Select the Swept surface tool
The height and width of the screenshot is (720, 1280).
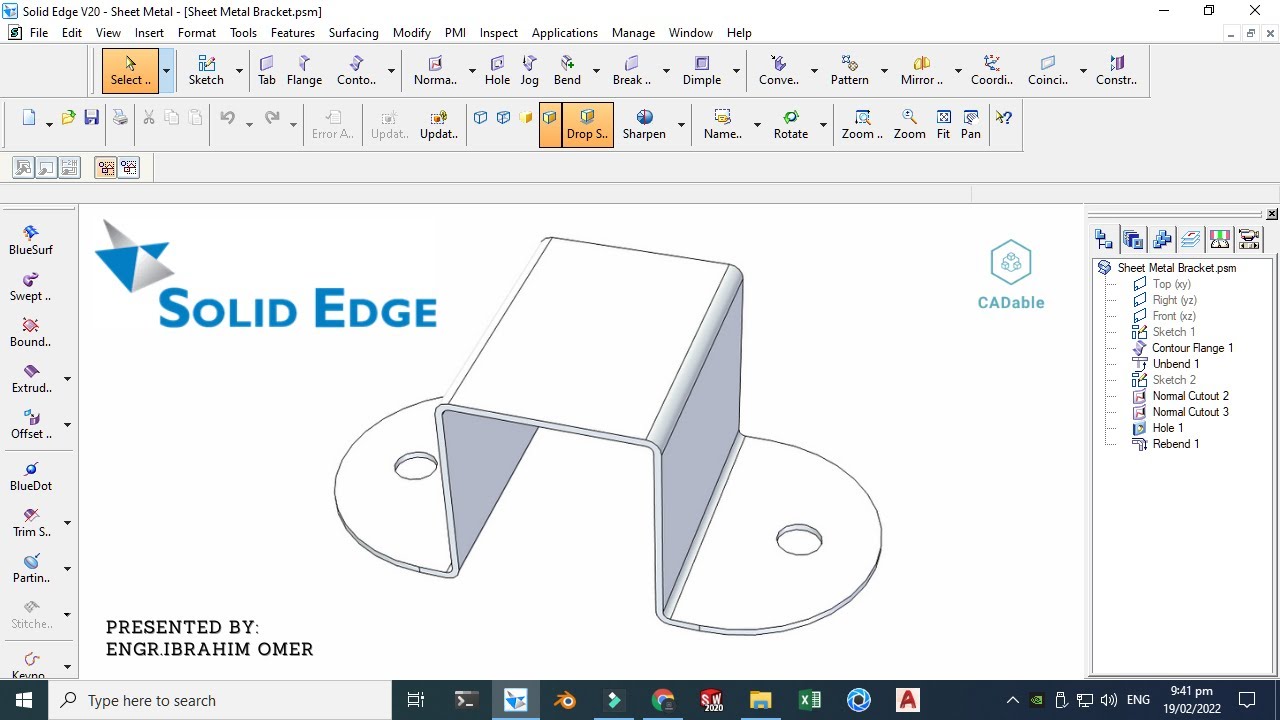(31, 287)
